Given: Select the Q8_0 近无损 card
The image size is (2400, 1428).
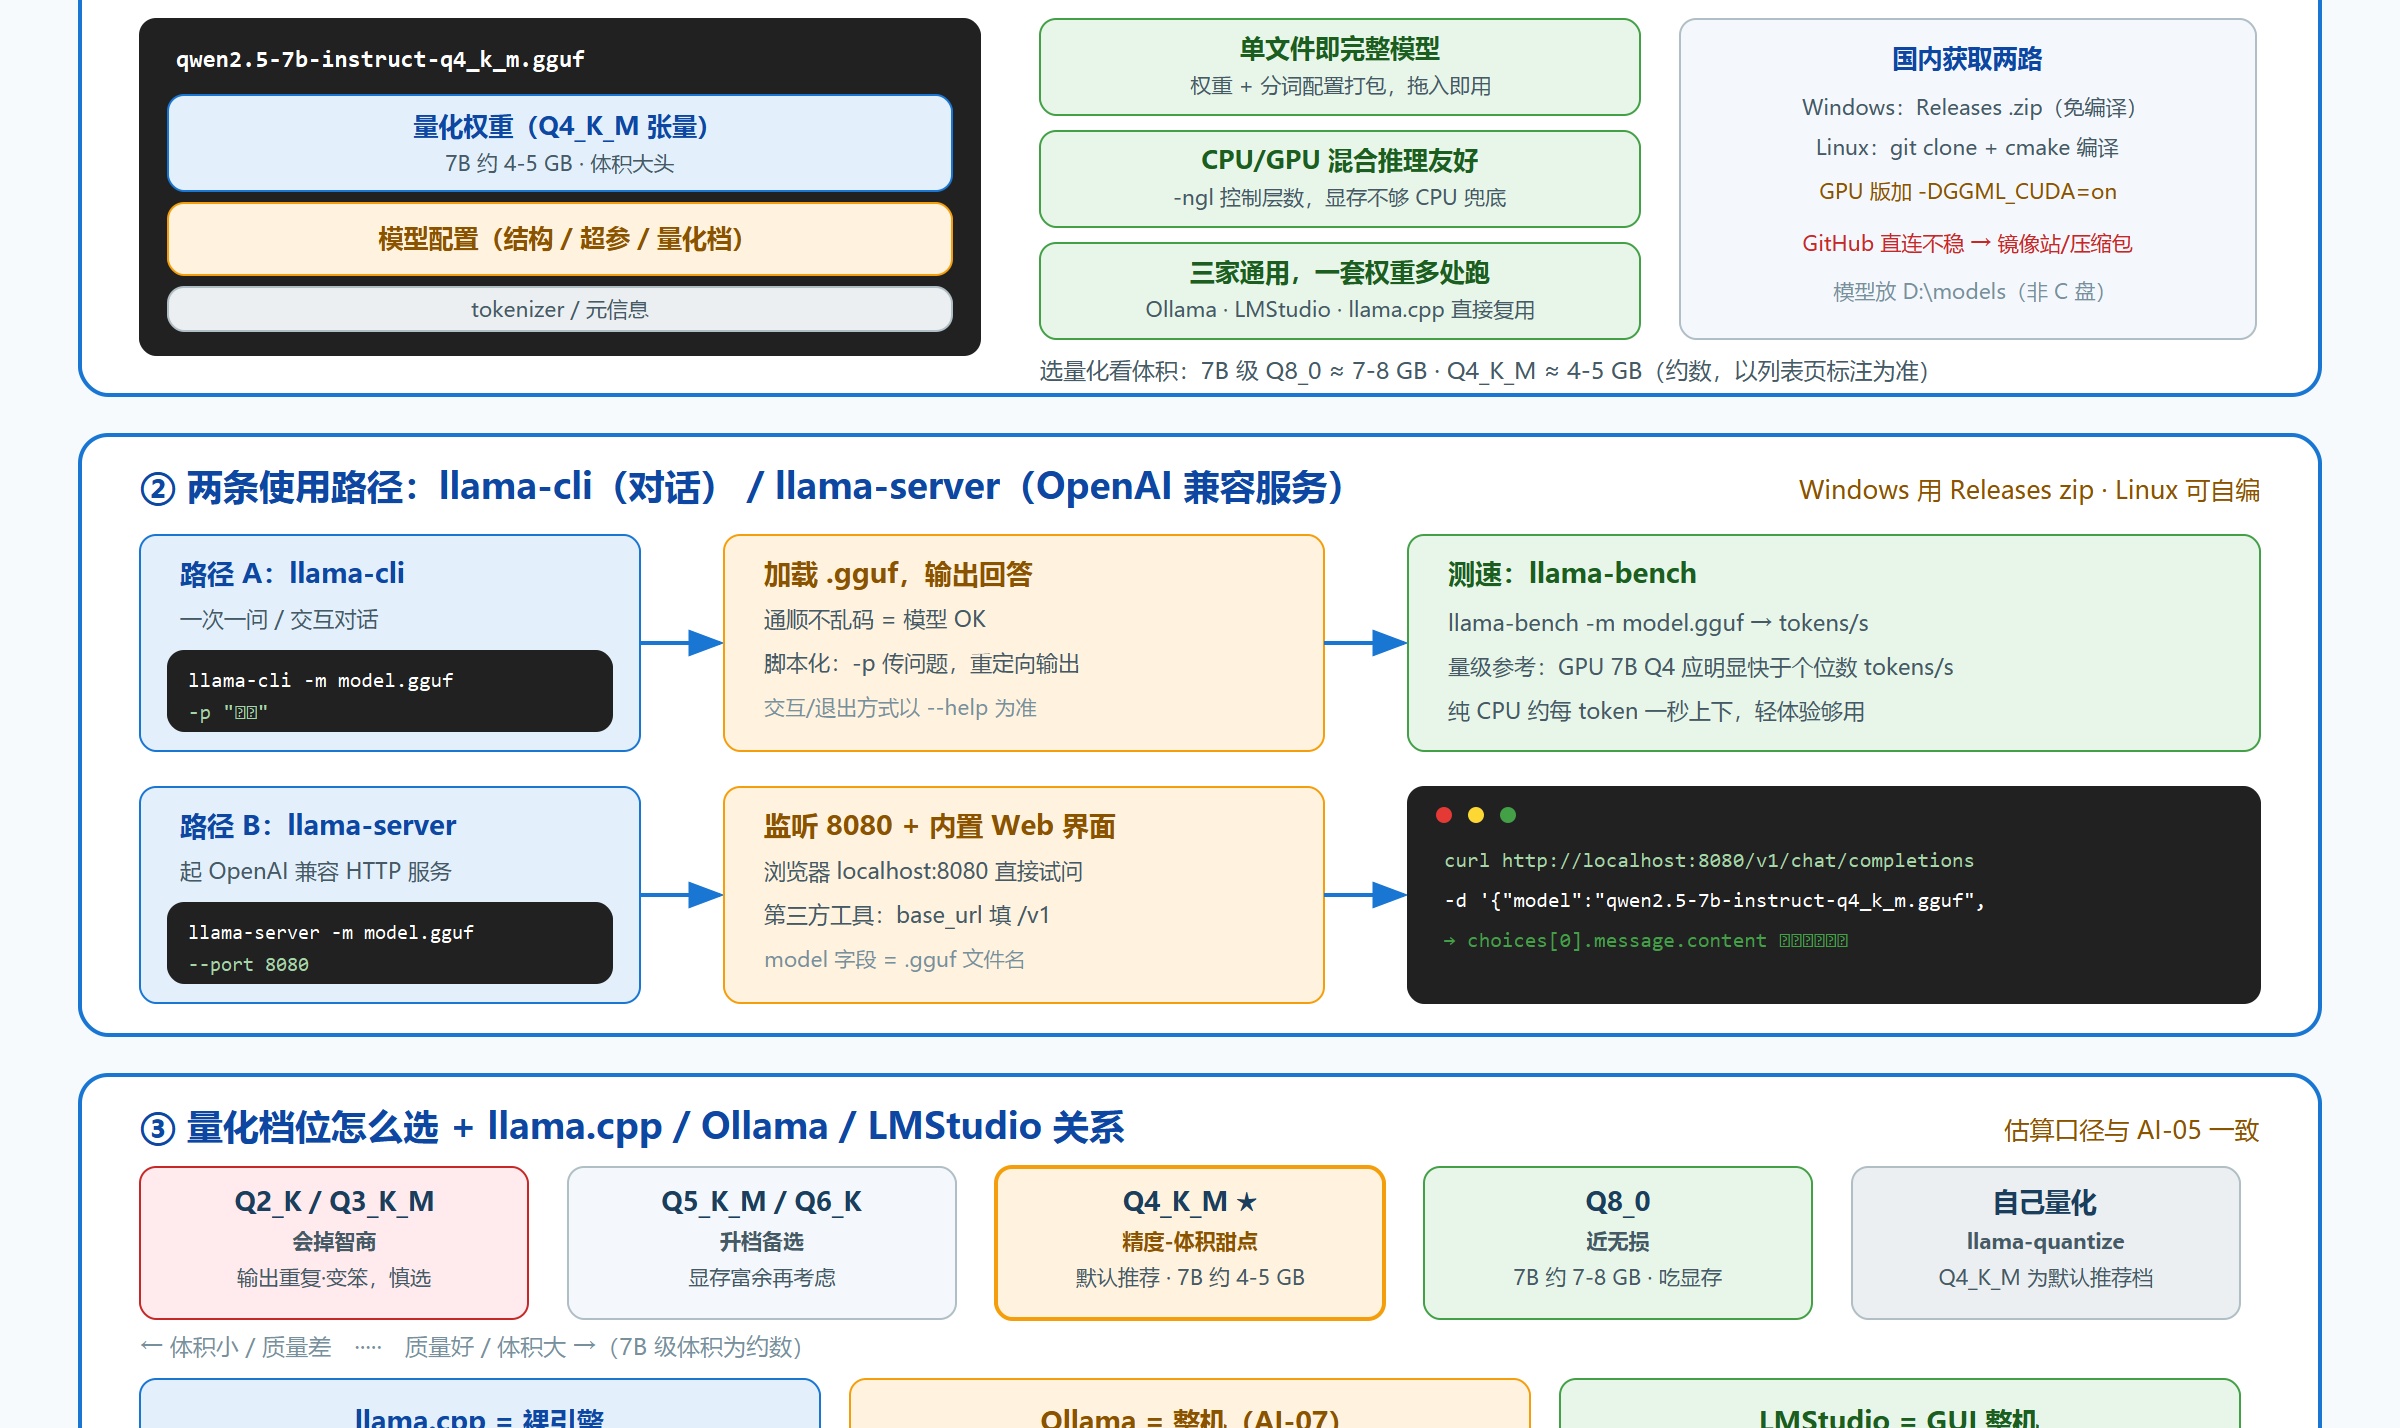Looking at the screenshot, I should (x=1618, y=1243).
